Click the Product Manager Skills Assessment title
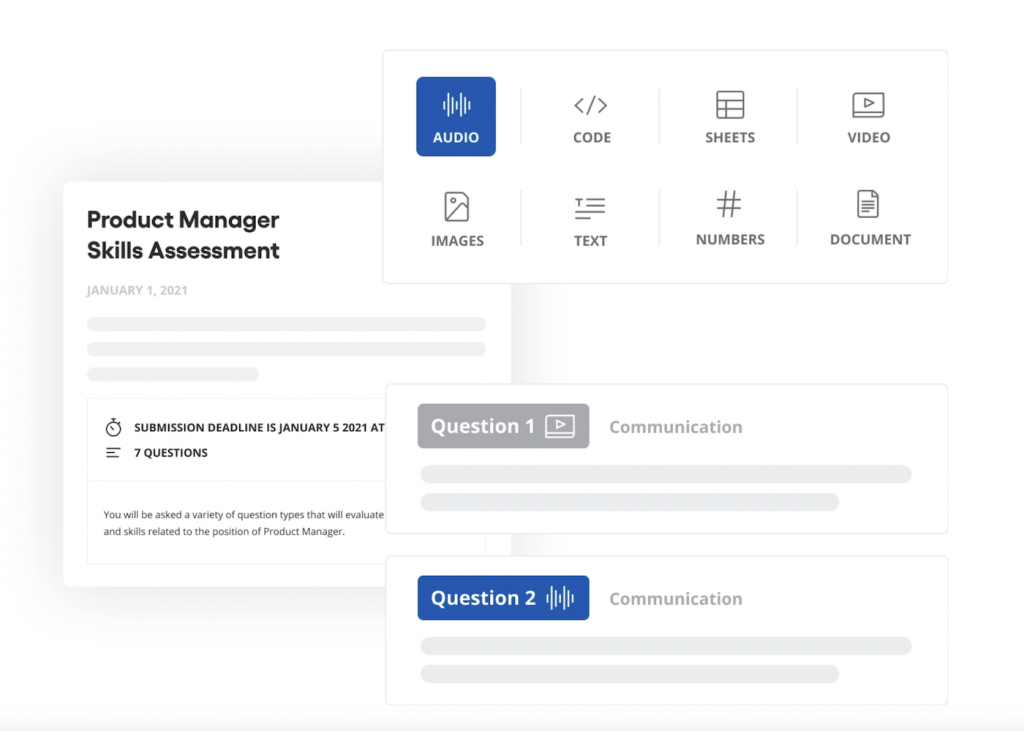 coord(183,235)
